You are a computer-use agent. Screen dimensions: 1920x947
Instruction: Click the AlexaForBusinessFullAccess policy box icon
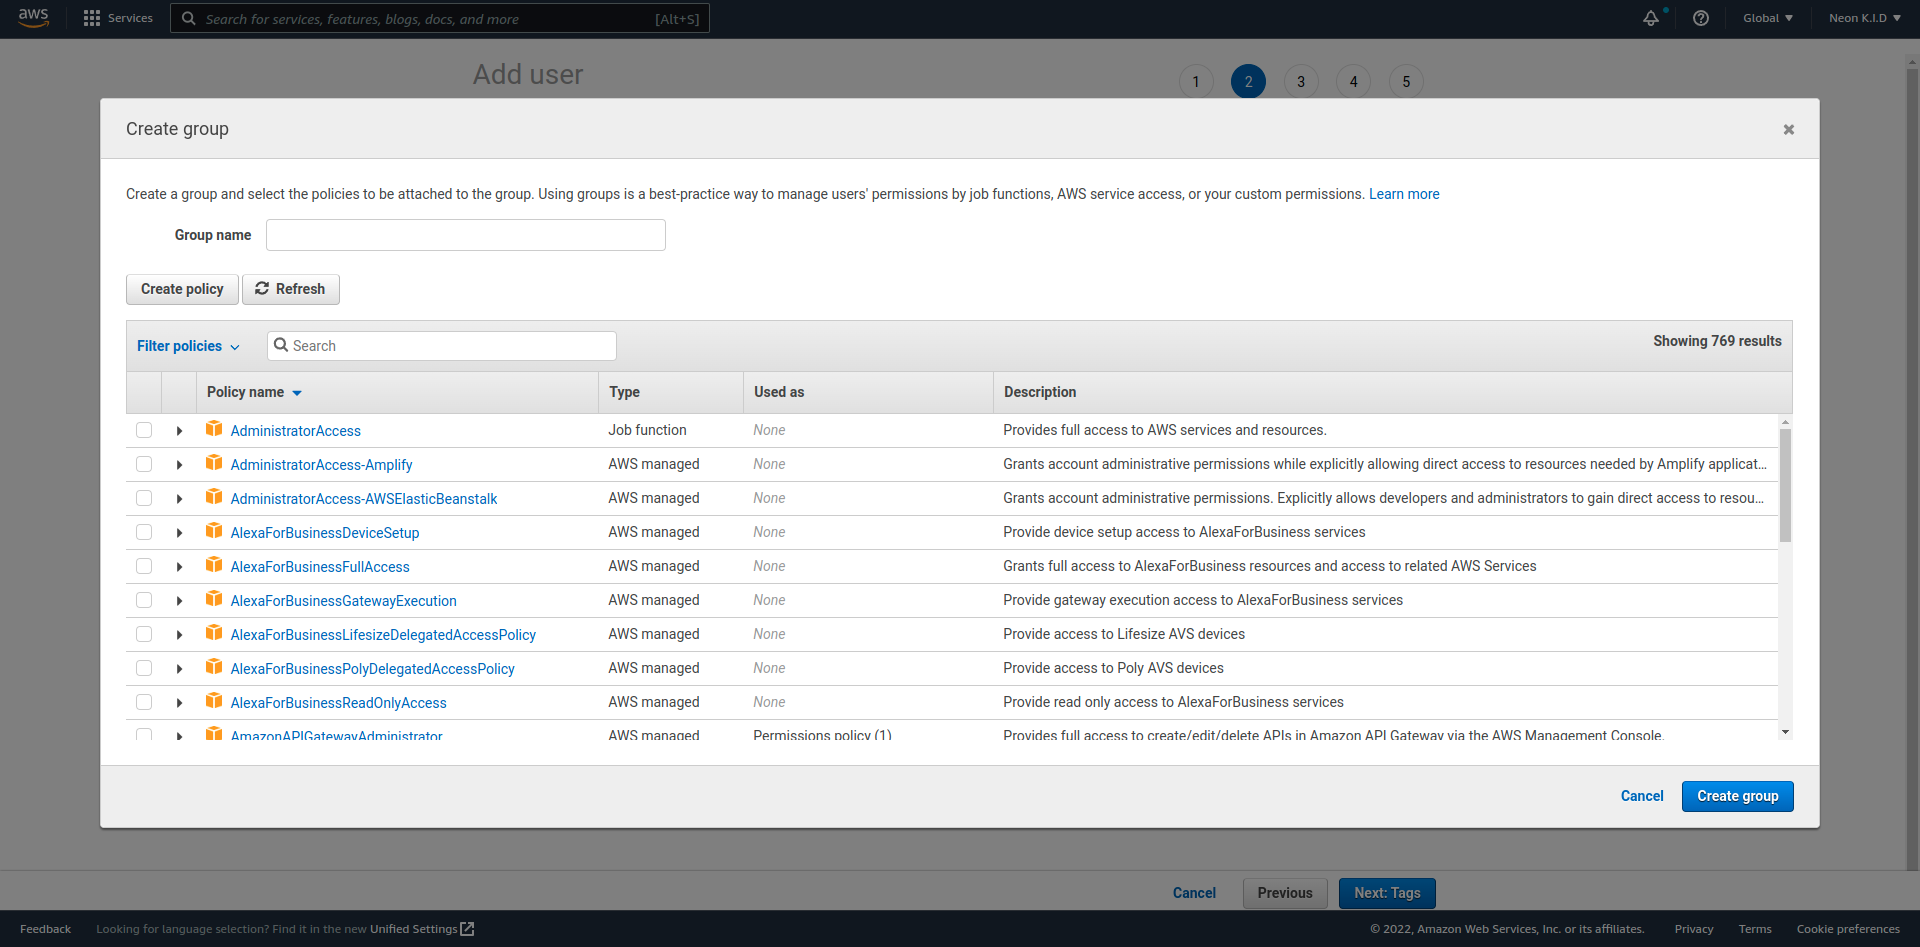click(x=214, y=565)
